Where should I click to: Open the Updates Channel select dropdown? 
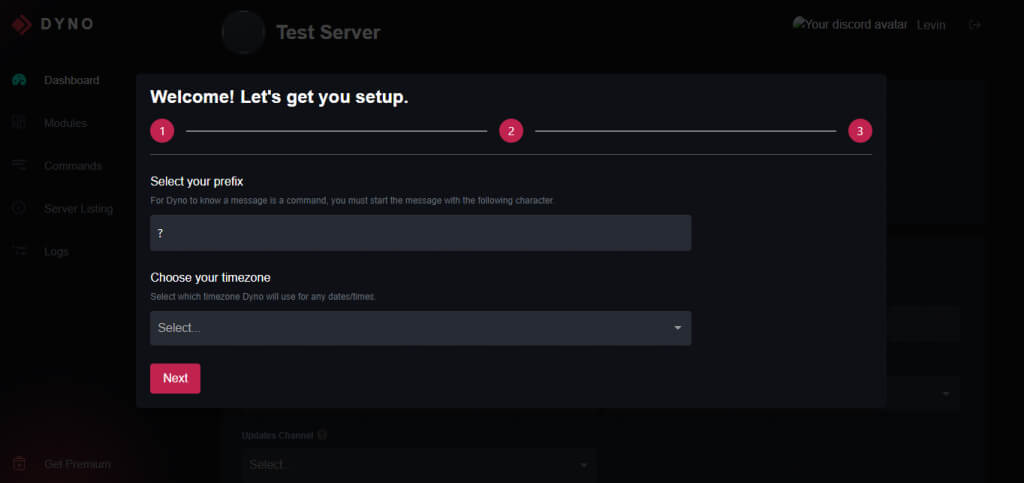[418, 464]
